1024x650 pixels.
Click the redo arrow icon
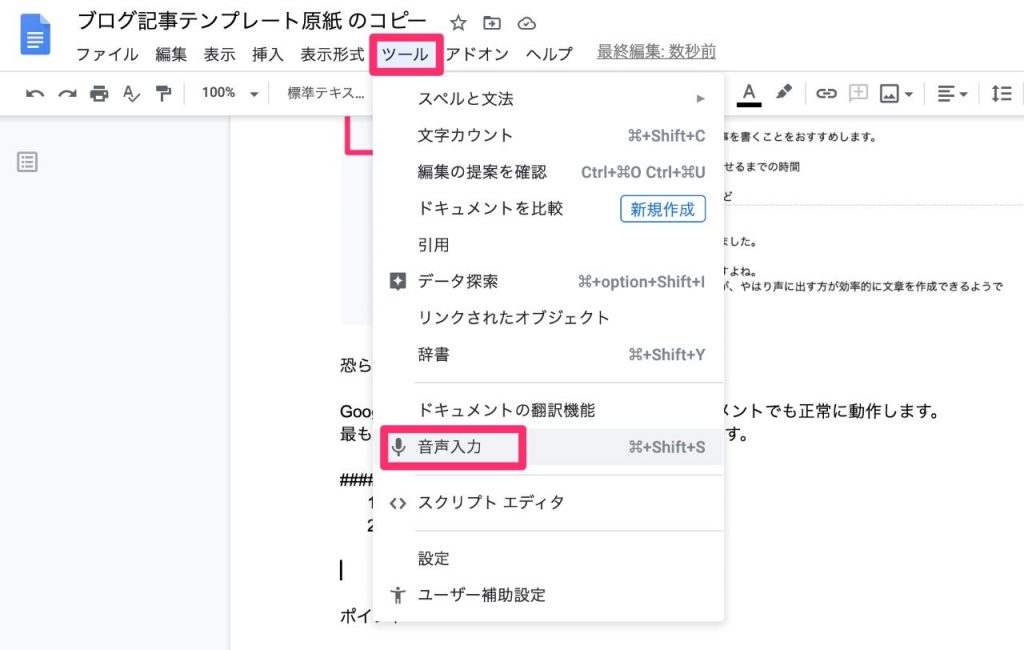coord(67,93)
